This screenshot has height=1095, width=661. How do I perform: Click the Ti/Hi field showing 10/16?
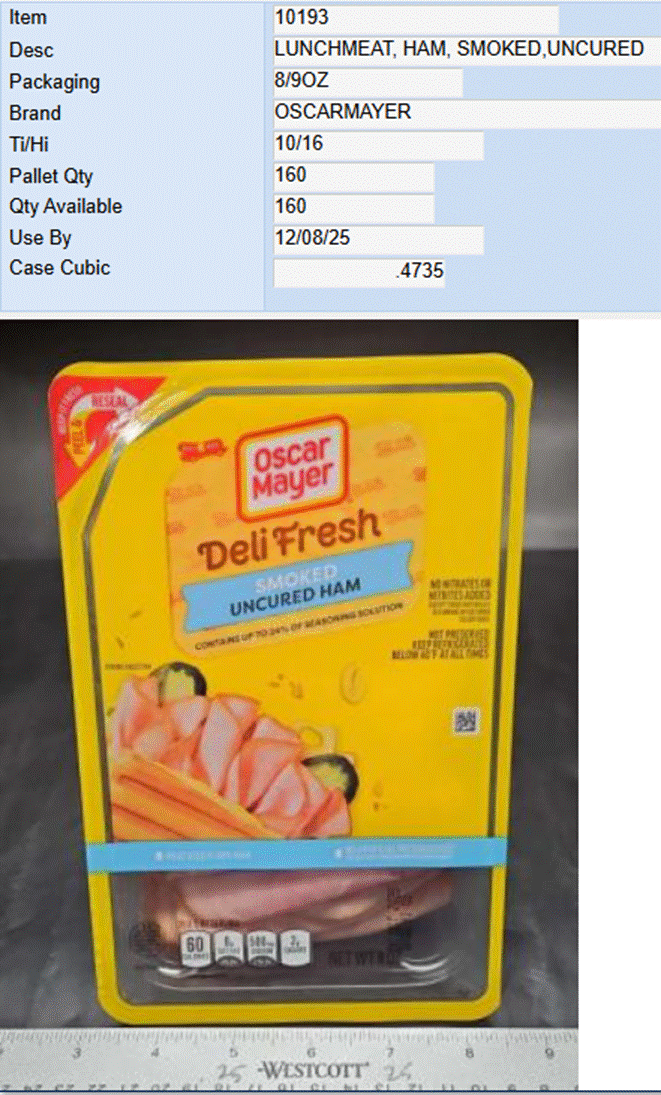(378, 144)
